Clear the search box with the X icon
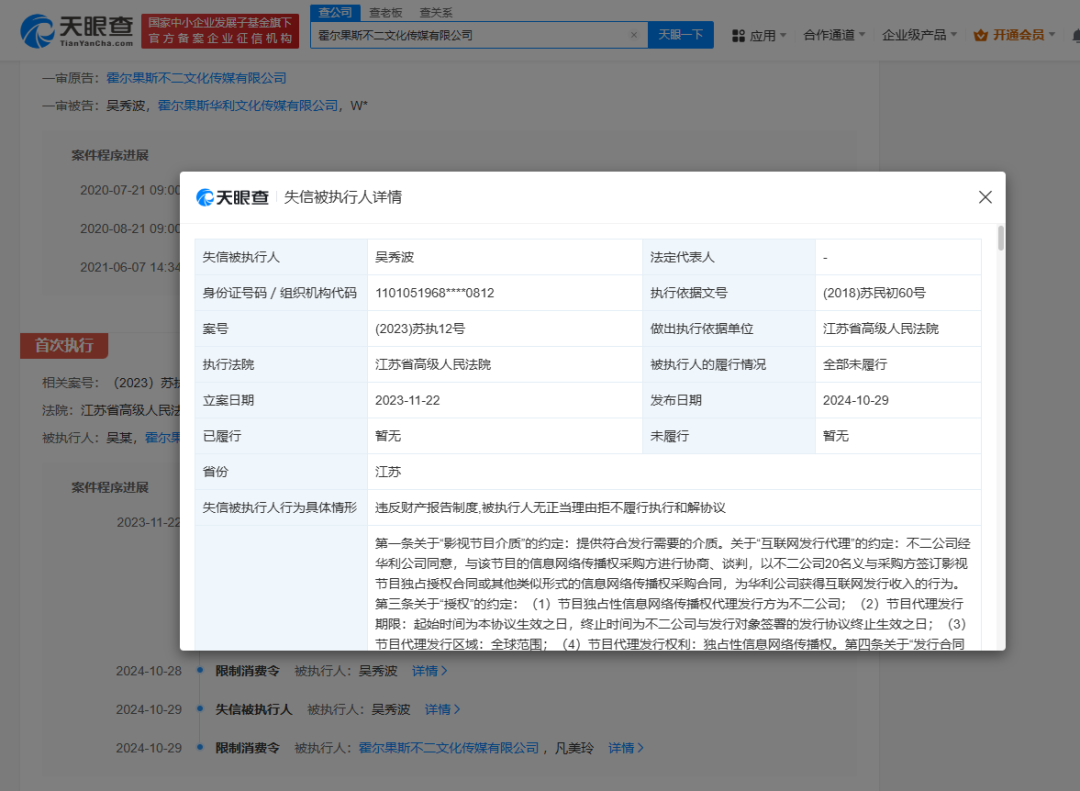This screenshot has width=1080, height=791. coord(633,35)
